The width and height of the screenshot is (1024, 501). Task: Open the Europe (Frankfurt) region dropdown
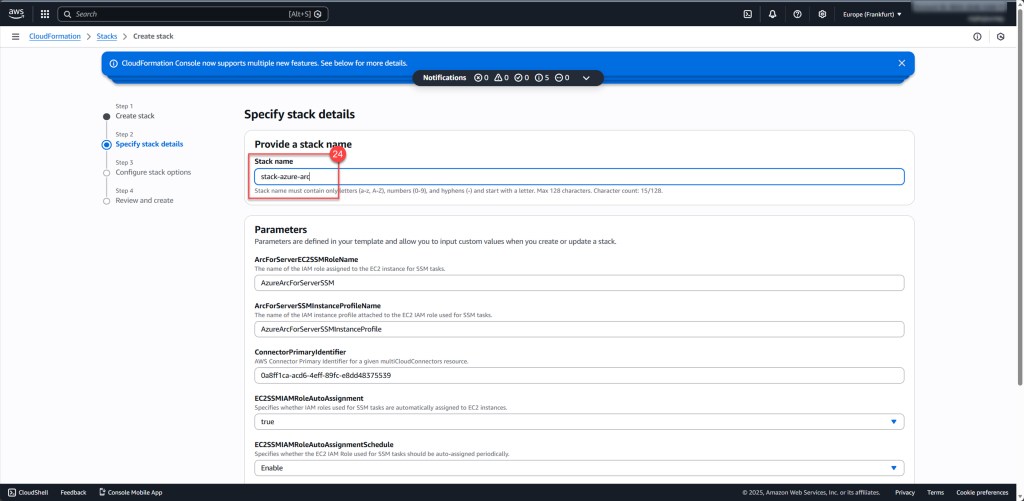click(x=872, y=14)
